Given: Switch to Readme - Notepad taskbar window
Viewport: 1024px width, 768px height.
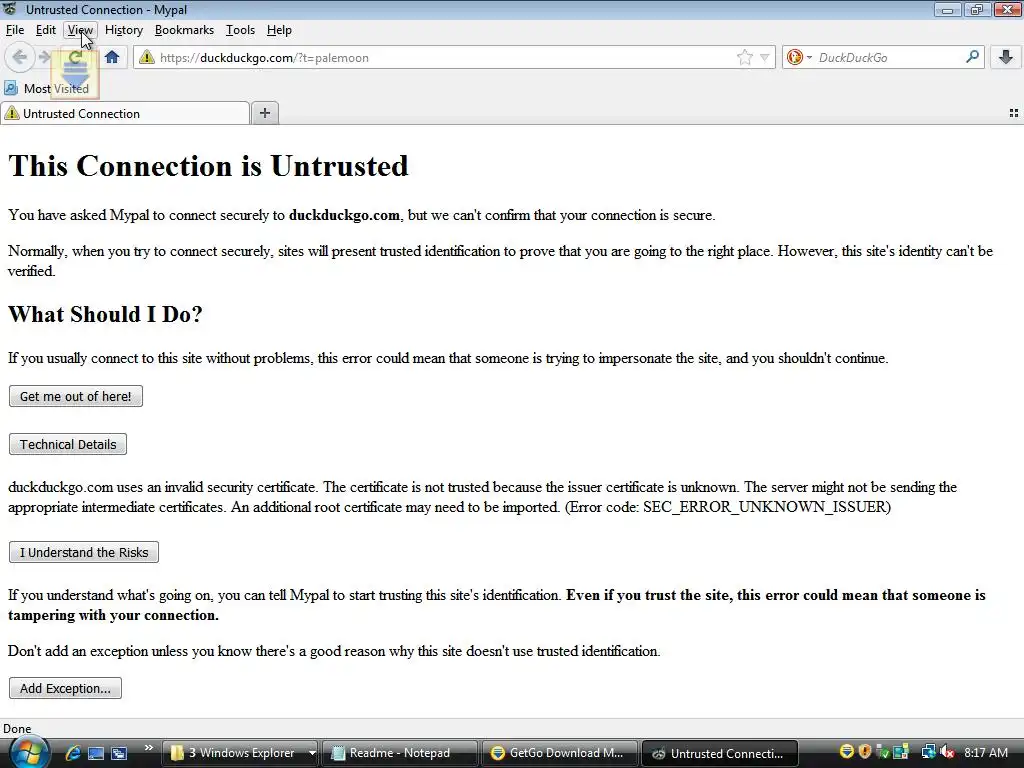Looking at the screenshot, I should (400, 753).
